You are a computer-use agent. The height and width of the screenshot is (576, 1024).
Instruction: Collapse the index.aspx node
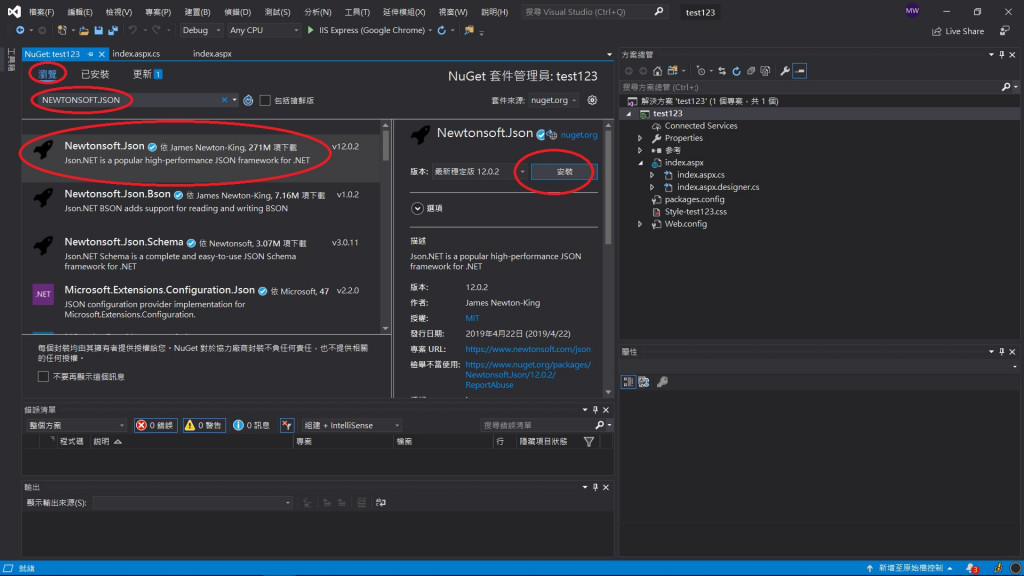pyautogui.click(x=640, y=163)
